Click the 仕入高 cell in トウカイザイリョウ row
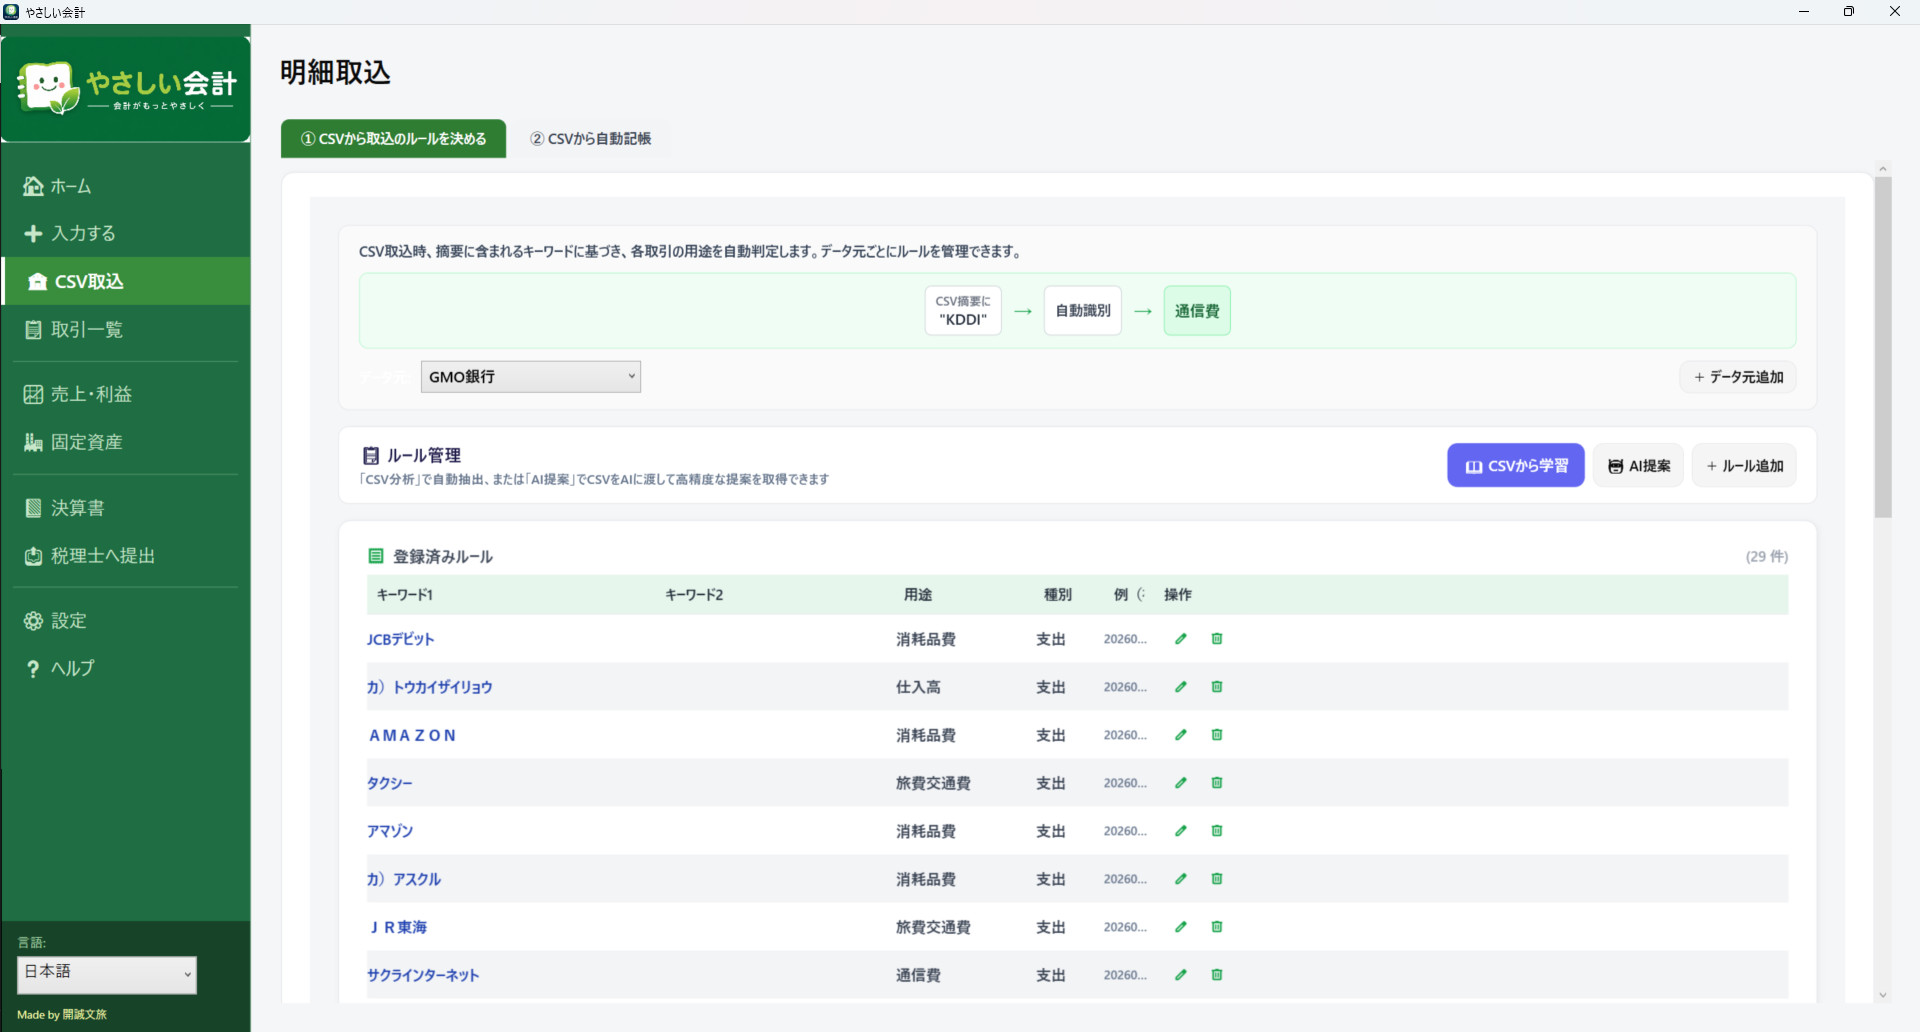This screenshot has height=1032, width=1920. click(918, 687)
